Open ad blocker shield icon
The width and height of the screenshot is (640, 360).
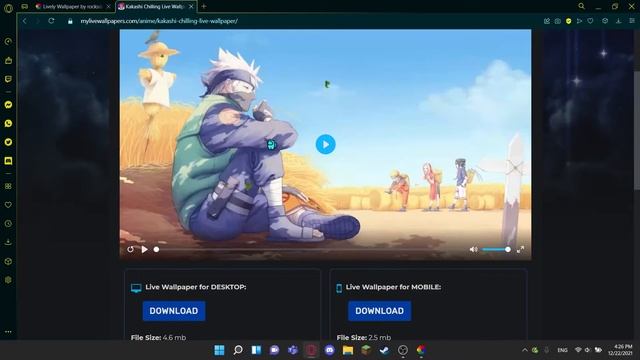click(569, 21)
